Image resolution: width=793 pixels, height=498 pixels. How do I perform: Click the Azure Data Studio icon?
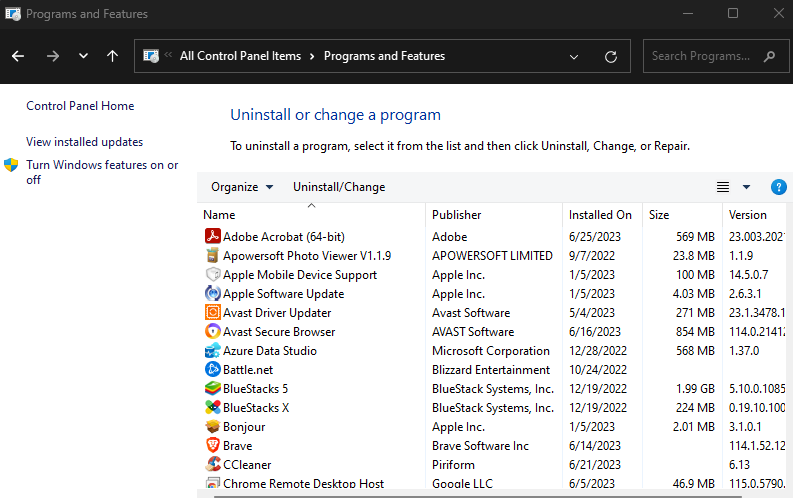[x=212, y=351]
